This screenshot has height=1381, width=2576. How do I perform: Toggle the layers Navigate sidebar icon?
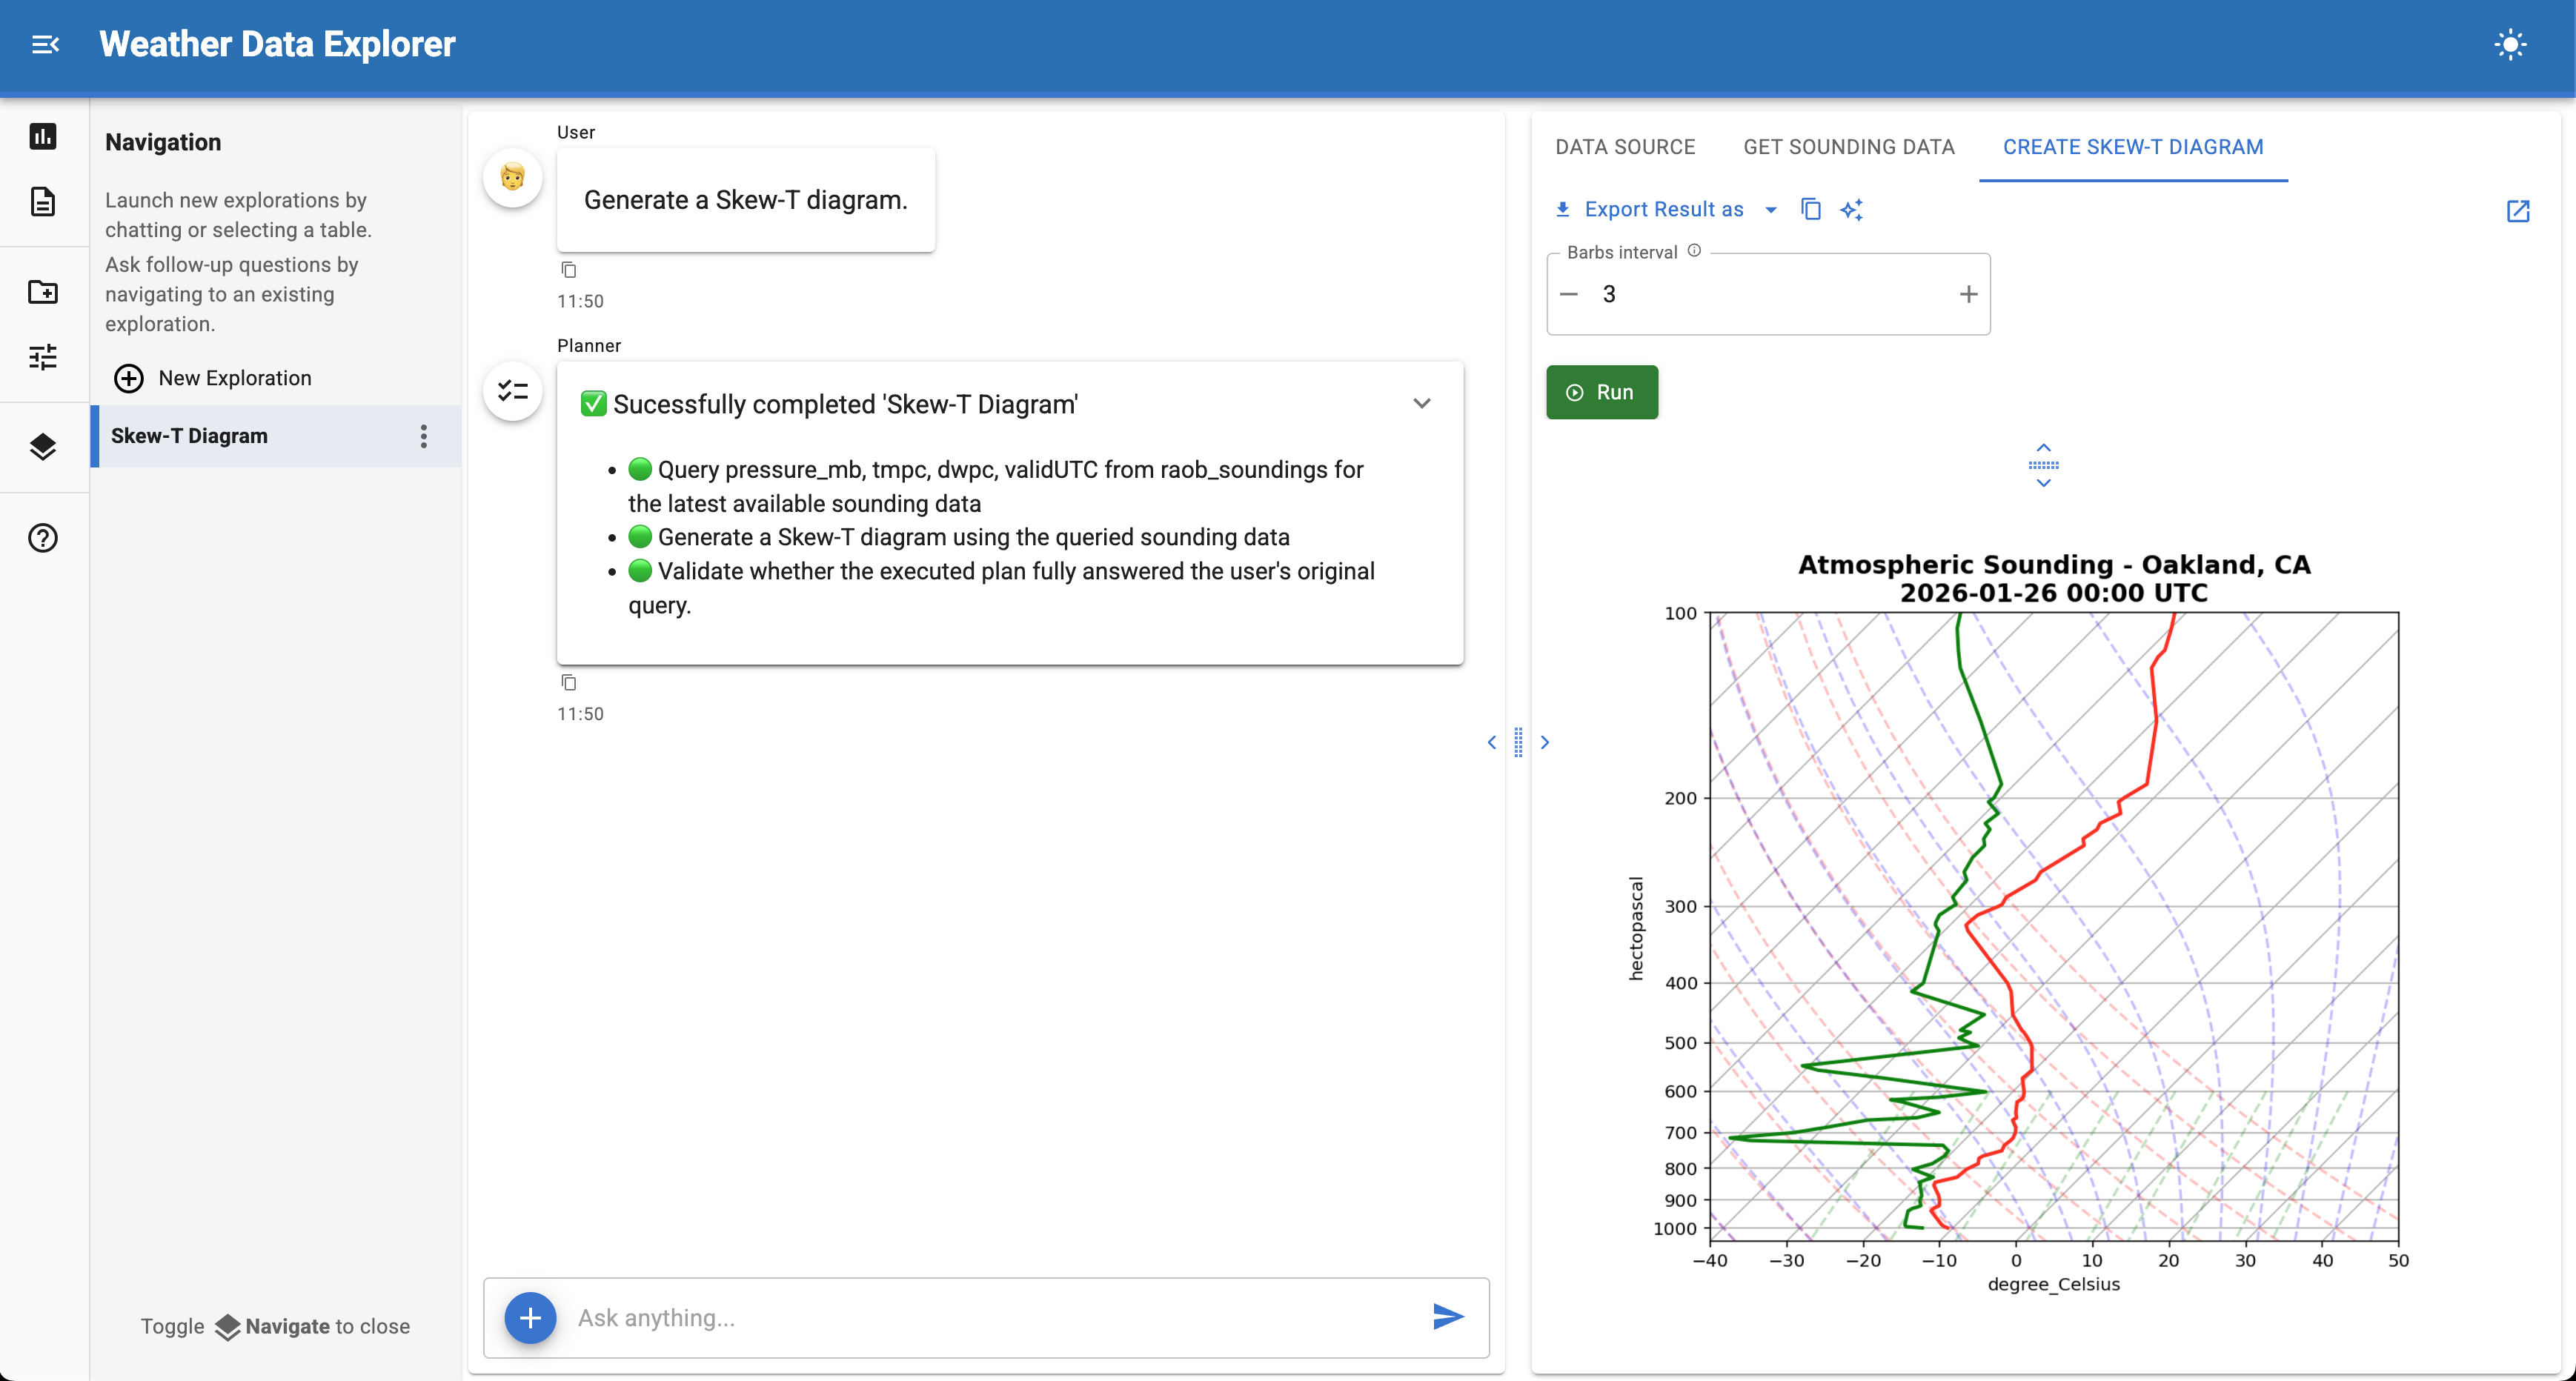point(43,446)
